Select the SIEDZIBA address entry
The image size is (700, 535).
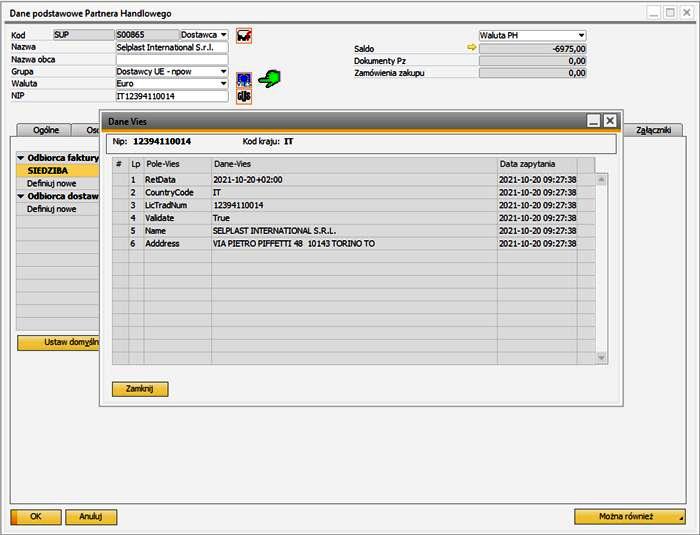[58, 171]
